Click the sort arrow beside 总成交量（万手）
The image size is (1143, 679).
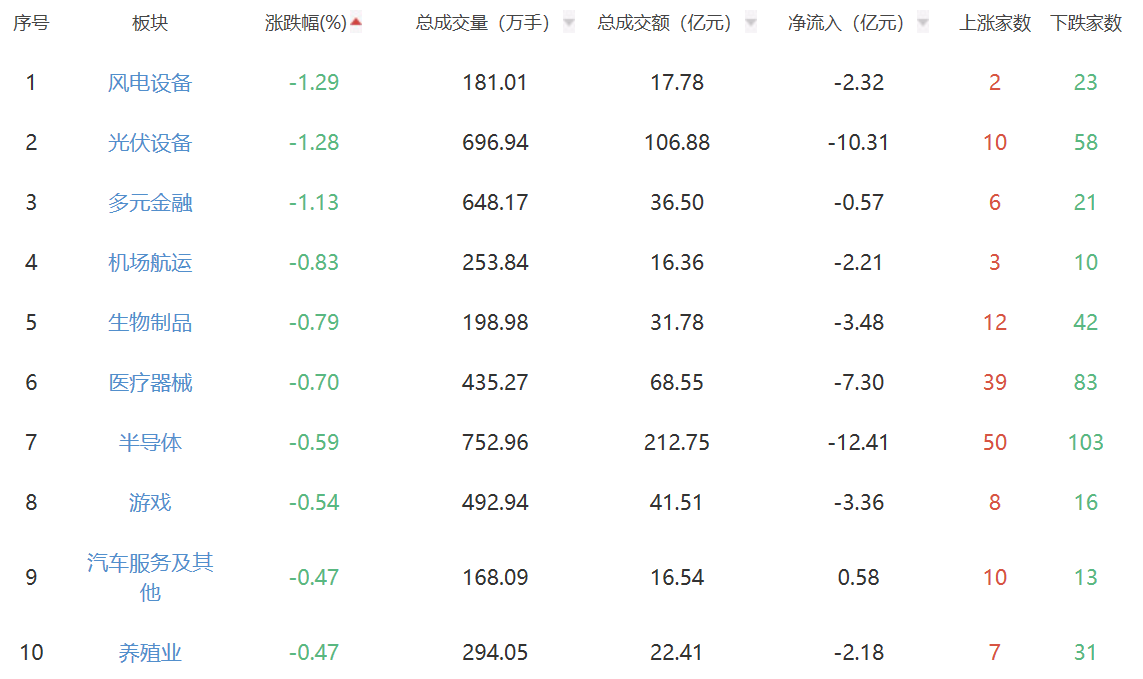(x=569, y=22)
